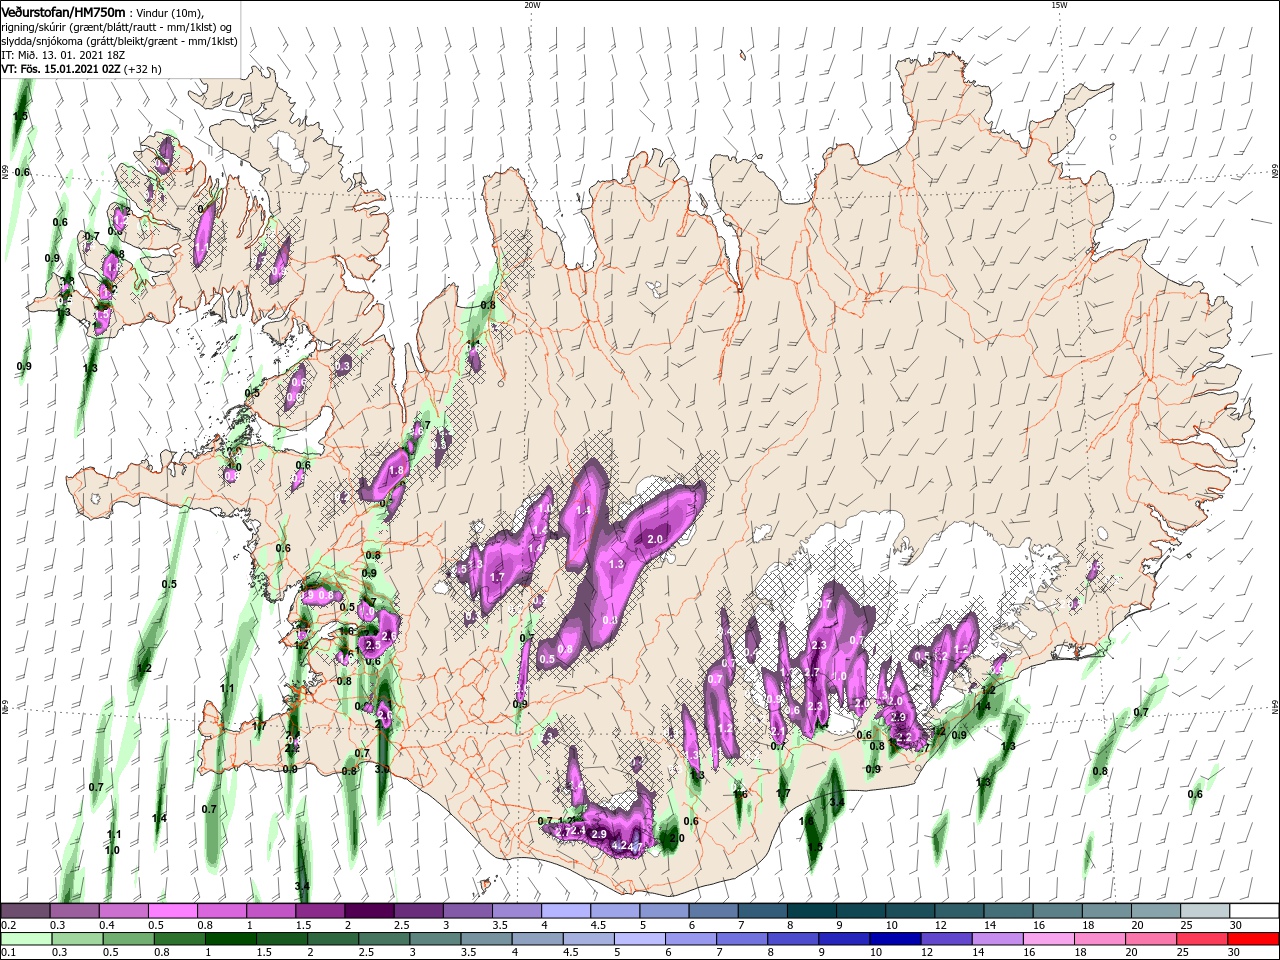Click the pale green rain swatch between 0.1 and 0.3
This screenshot has width=1280, height=960.
25,938
